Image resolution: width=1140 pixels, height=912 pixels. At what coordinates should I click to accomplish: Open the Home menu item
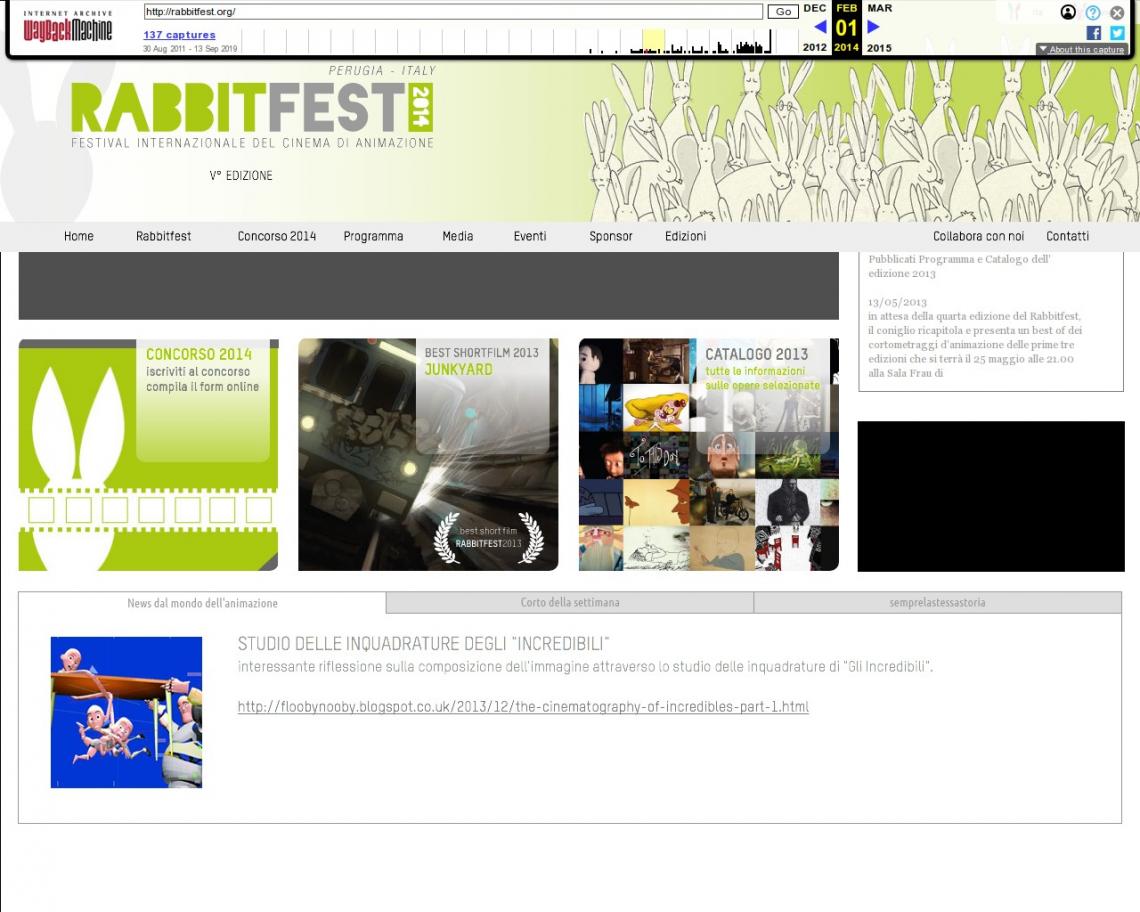point(79,236)
